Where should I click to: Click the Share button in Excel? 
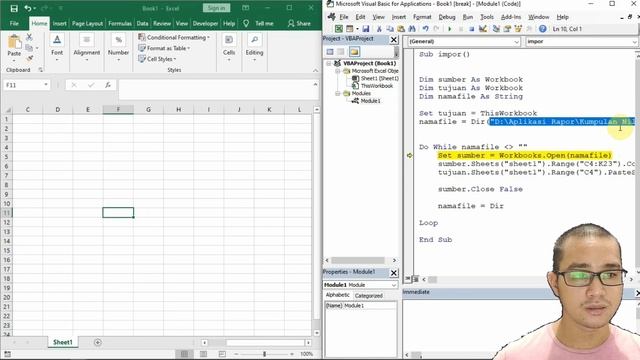click(299, 24)
